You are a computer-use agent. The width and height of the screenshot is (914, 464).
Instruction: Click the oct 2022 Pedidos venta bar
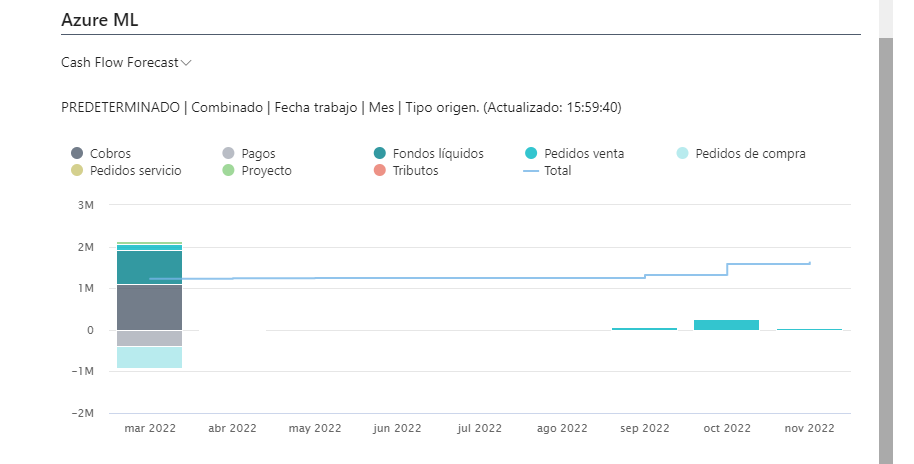click(726, 325)
